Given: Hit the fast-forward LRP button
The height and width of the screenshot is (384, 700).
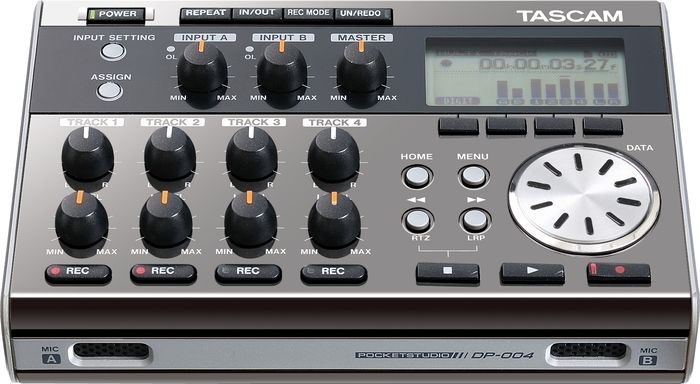Looking at the screenshot, I should pos(475,220).
